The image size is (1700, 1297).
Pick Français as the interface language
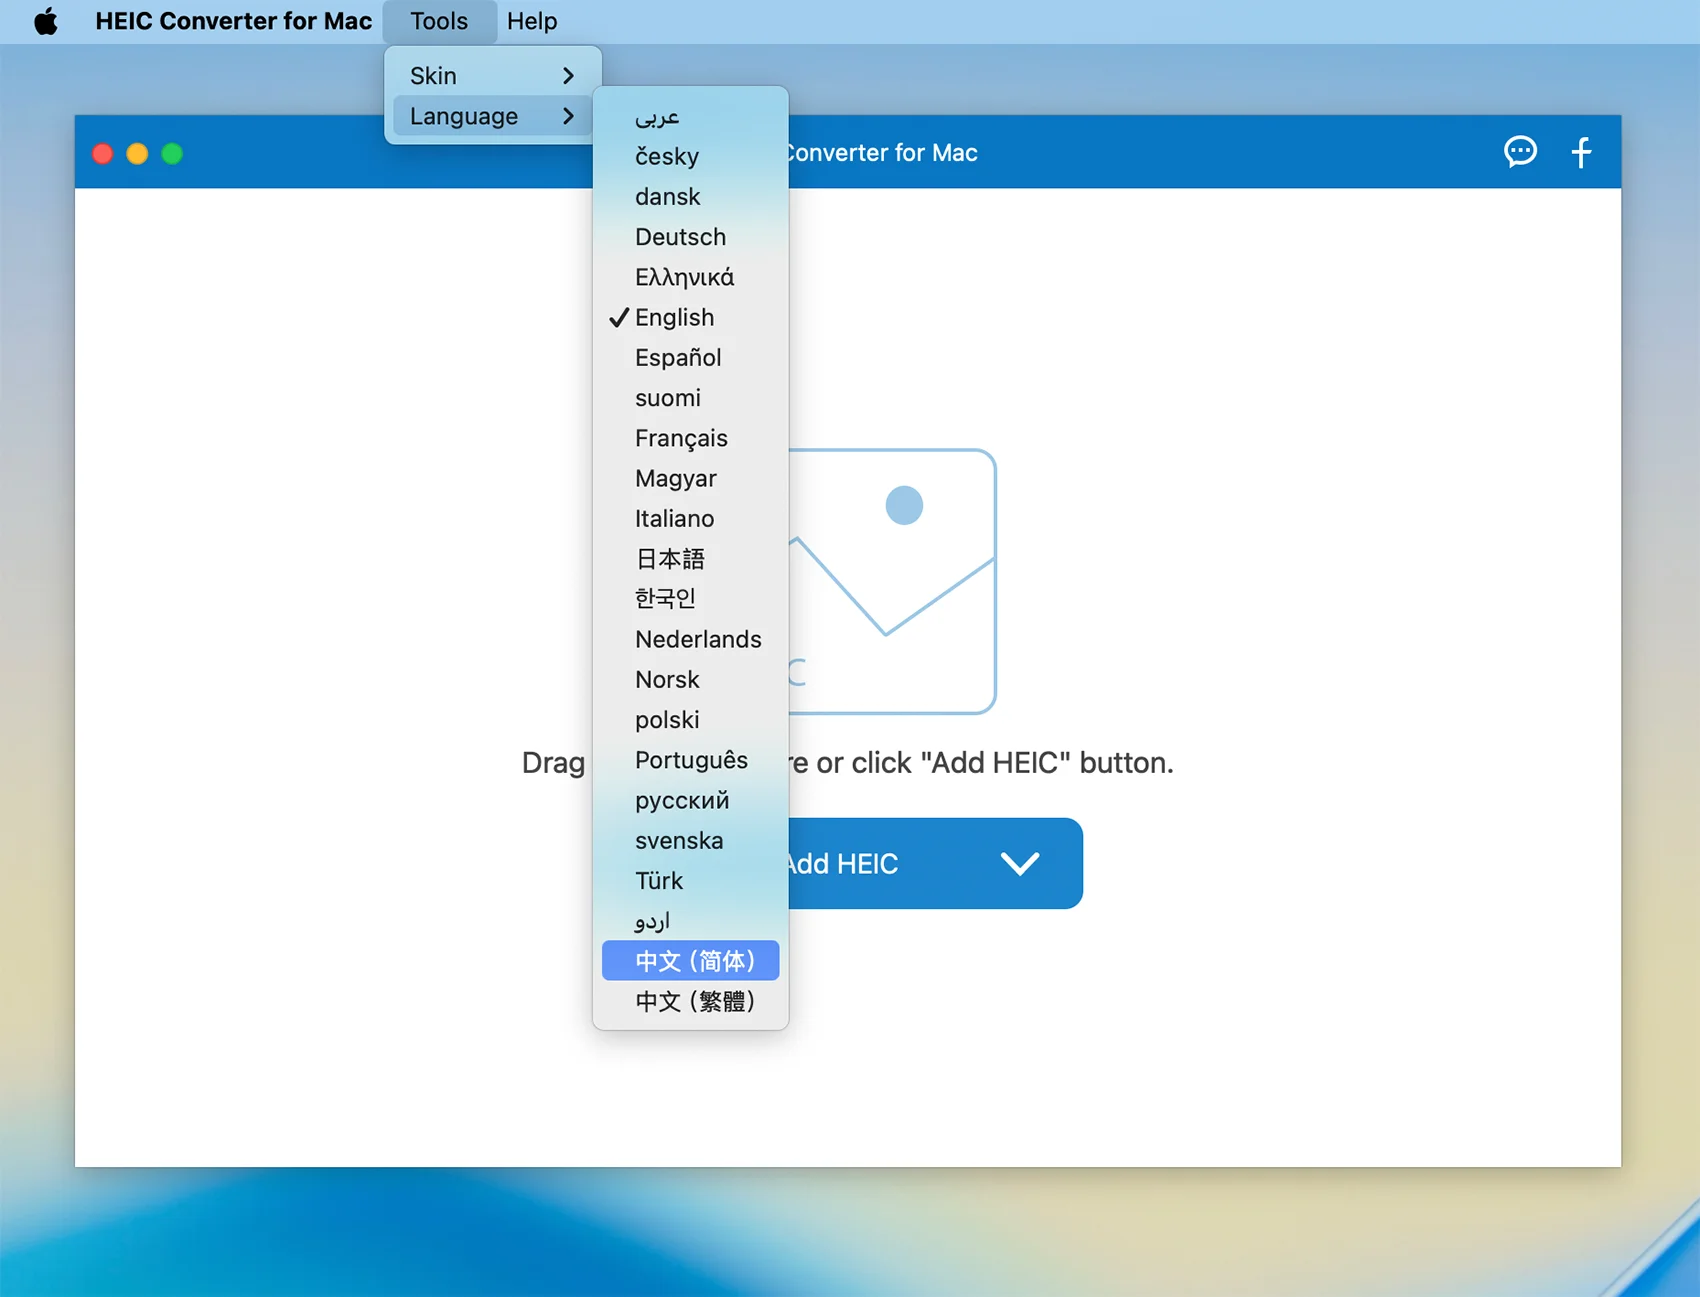[x=681, y=438]
